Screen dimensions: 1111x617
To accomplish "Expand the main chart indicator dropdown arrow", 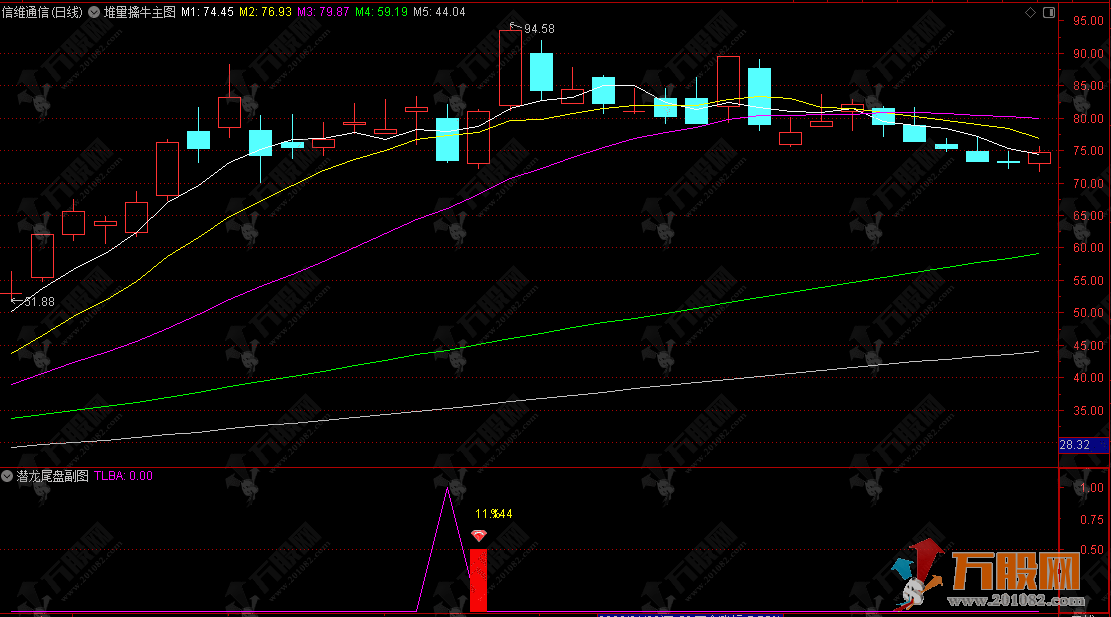I will (x=95, y=13).
